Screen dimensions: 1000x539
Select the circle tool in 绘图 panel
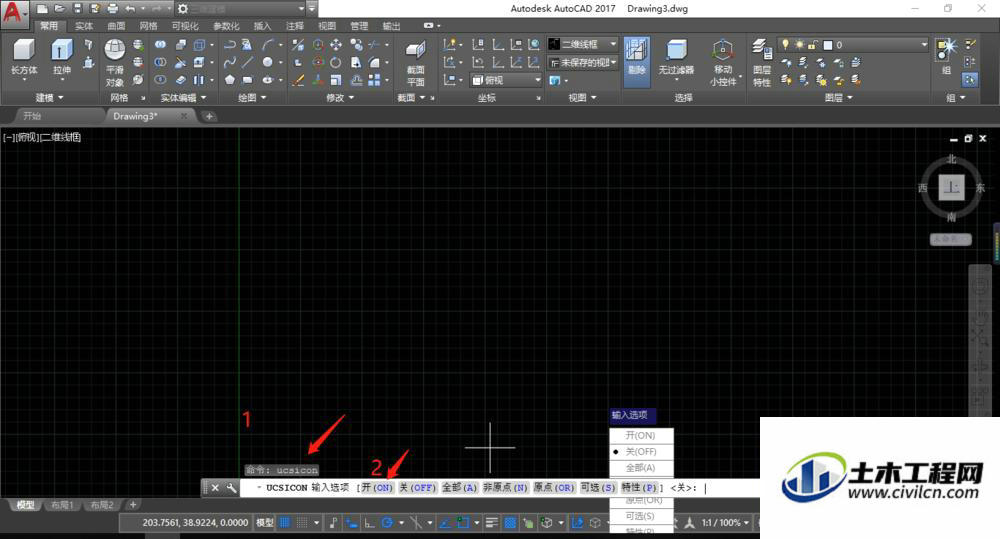click(x=268, y=62)
